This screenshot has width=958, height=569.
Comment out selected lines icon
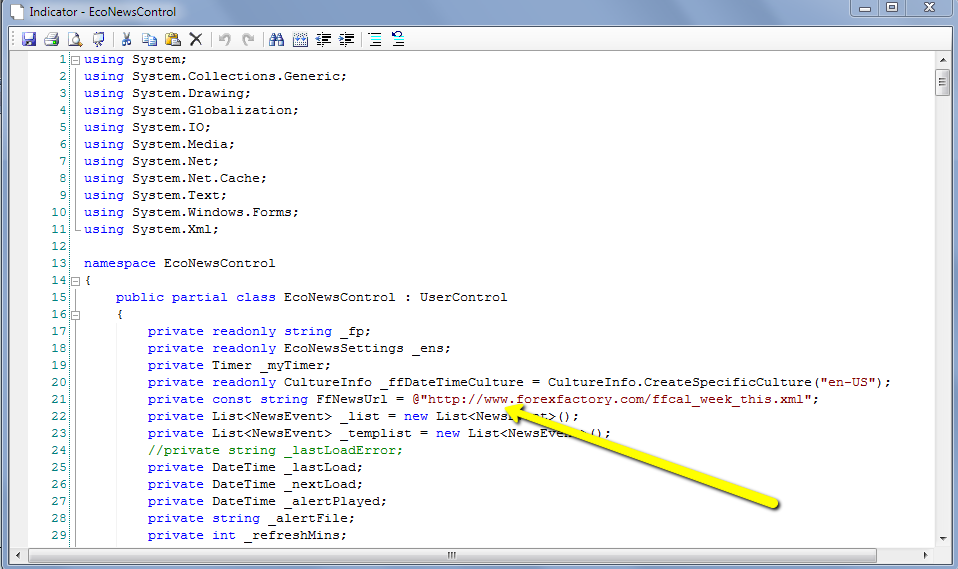(x=375, y=39)
